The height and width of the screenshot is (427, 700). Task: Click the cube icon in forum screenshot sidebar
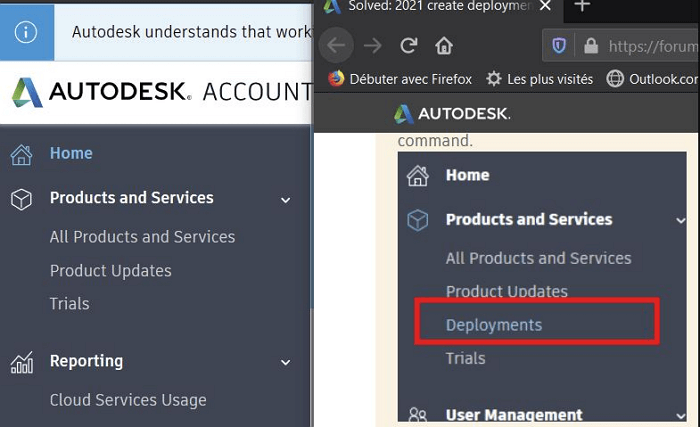tap(418, 220)
